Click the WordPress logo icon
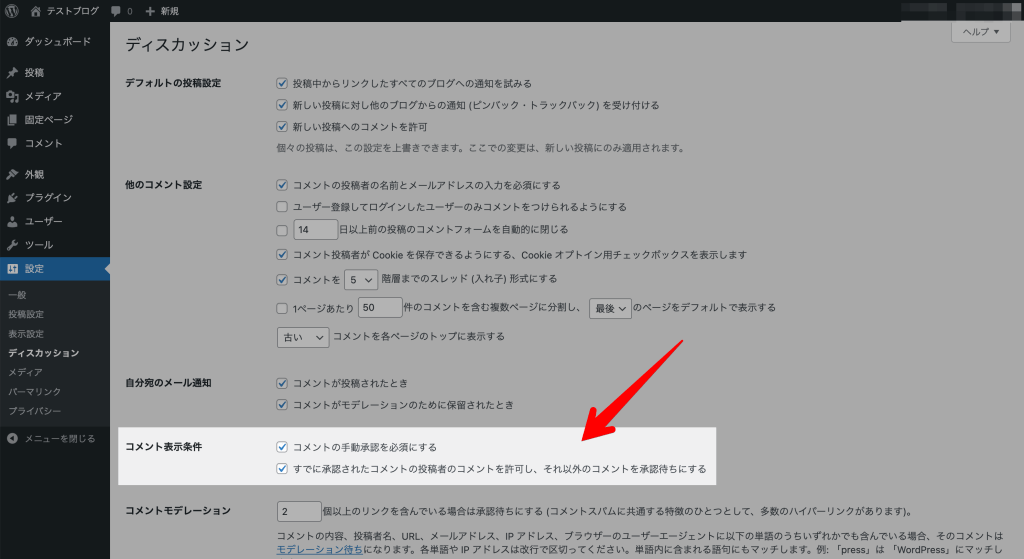 [12, 11]
